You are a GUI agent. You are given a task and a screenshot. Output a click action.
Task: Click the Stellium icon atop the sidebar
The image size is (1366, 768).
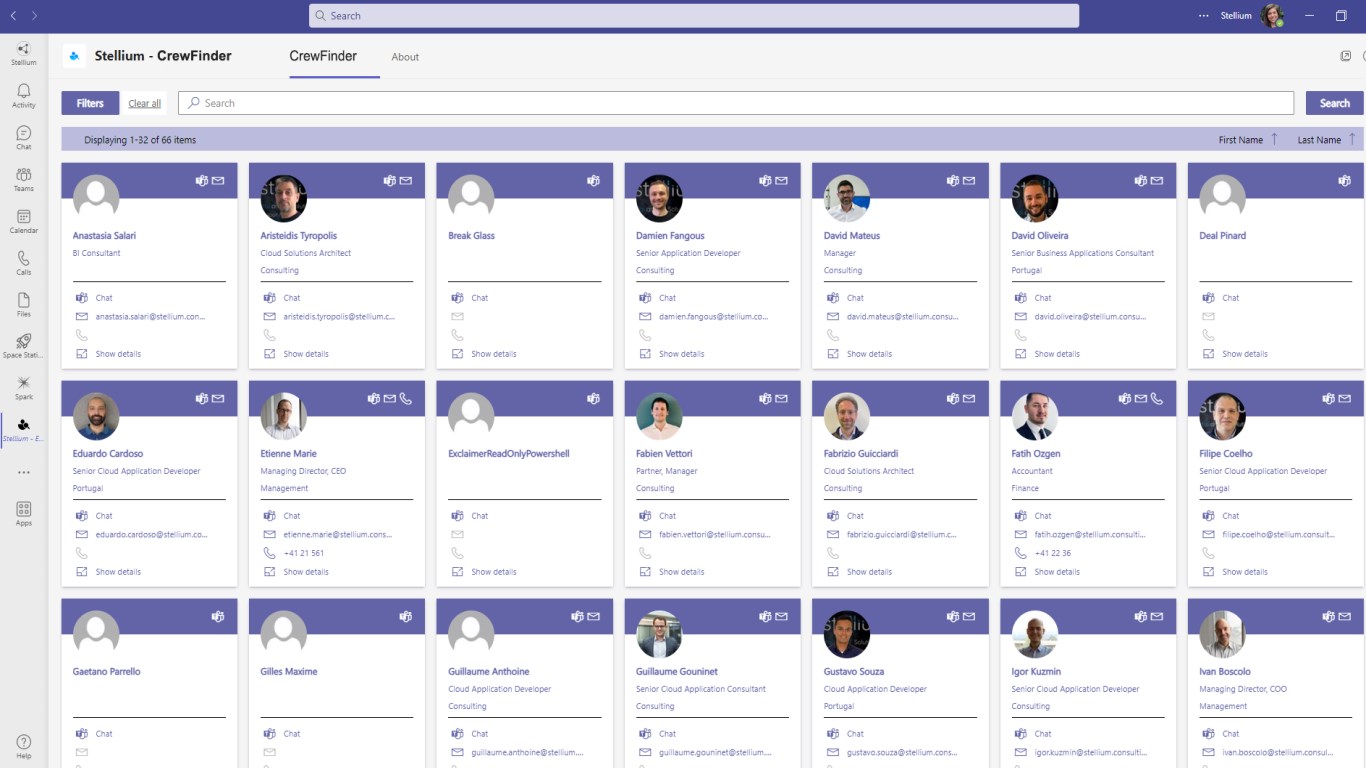[24, 54]
